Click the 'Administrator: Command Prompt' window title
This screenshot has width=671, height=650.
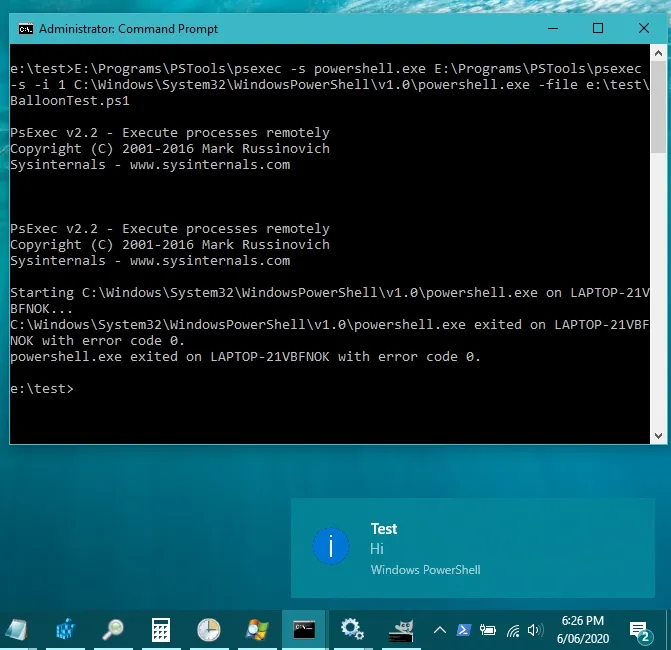pos(128,29)
